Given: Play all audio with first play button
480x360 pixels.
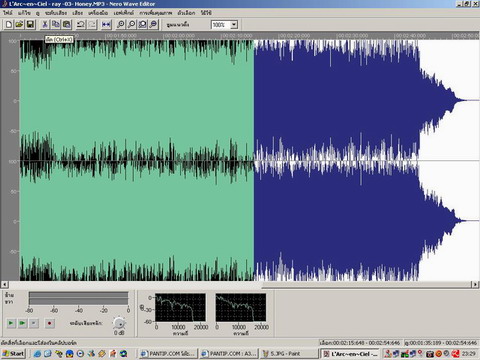Looking at the screenshot, I should (x=11, y=323).
